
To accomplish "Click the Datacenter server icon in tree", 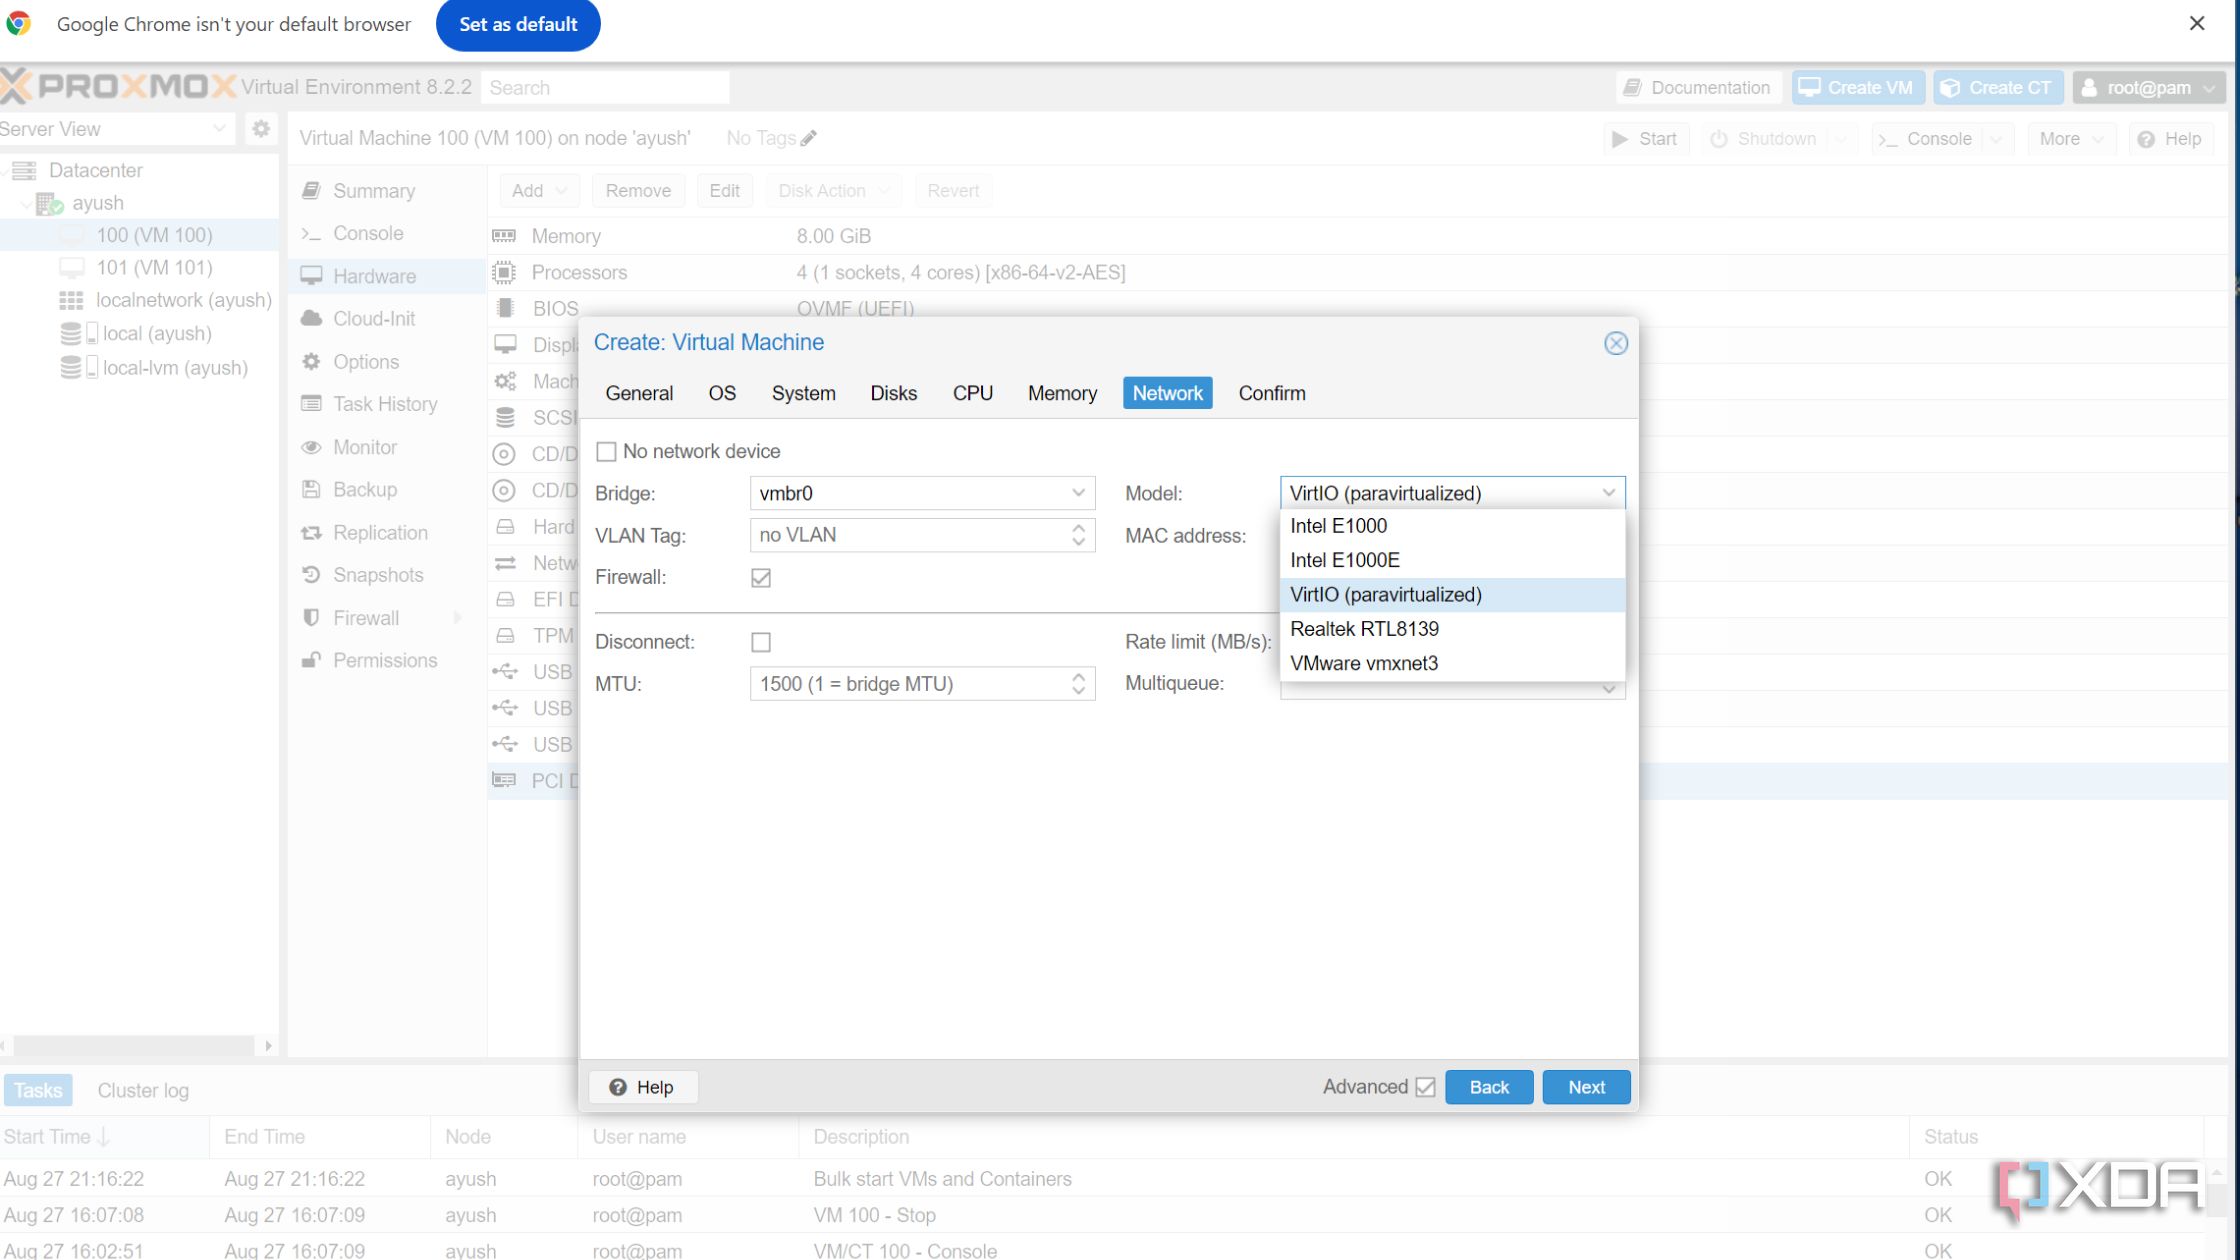I will coord(24,170).
